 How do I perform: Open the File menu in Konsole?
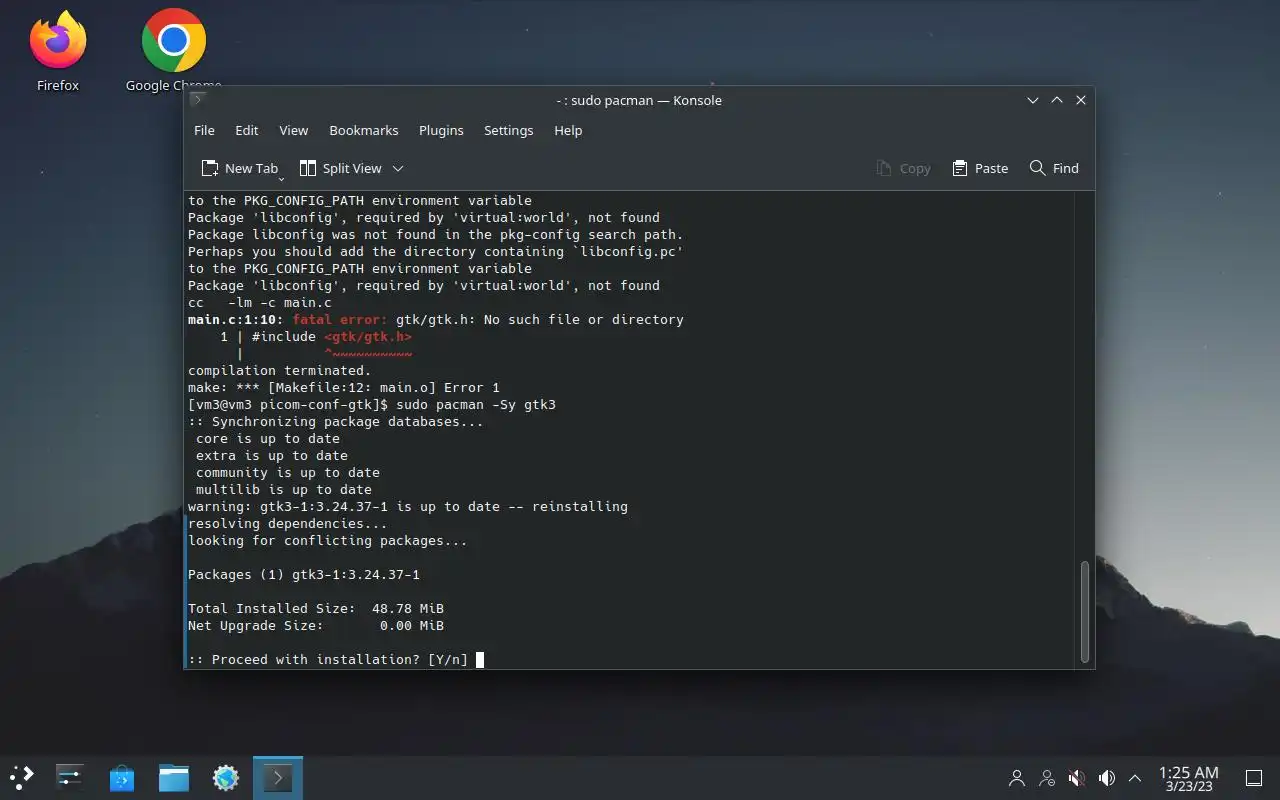click(204, 130)
